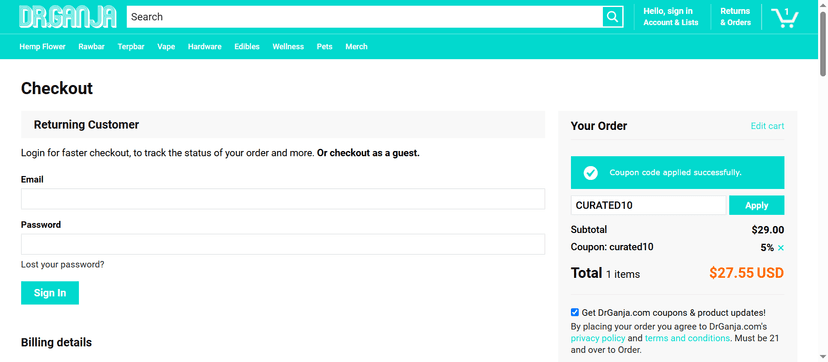Open the shopping cart icon
This screenshot has height=362, width=828.
click(x=785, y=18)
